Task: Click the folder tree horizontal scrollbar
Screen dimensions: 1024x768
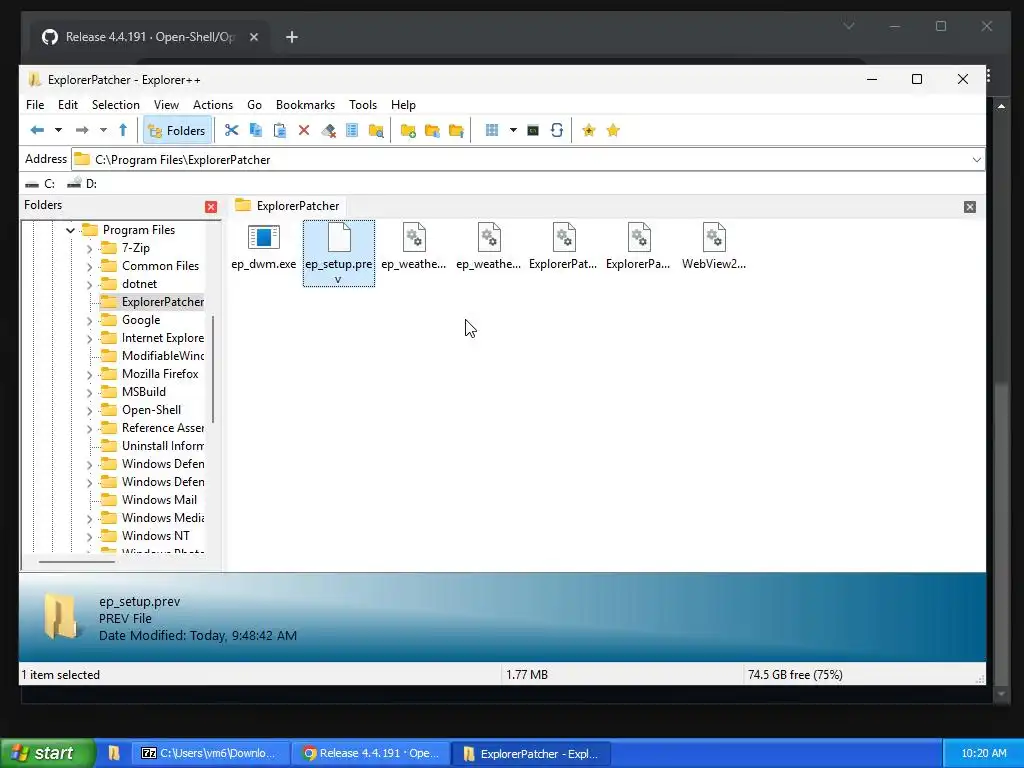Action: [x=77, y=561]
